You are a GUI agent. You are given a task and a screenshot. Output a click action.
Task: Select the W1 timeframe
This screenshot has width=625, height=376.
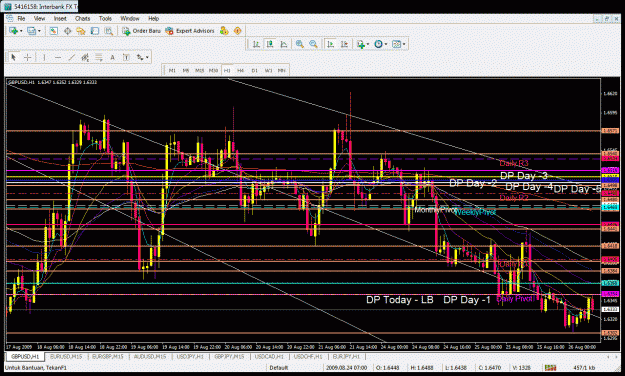point(269,71)
